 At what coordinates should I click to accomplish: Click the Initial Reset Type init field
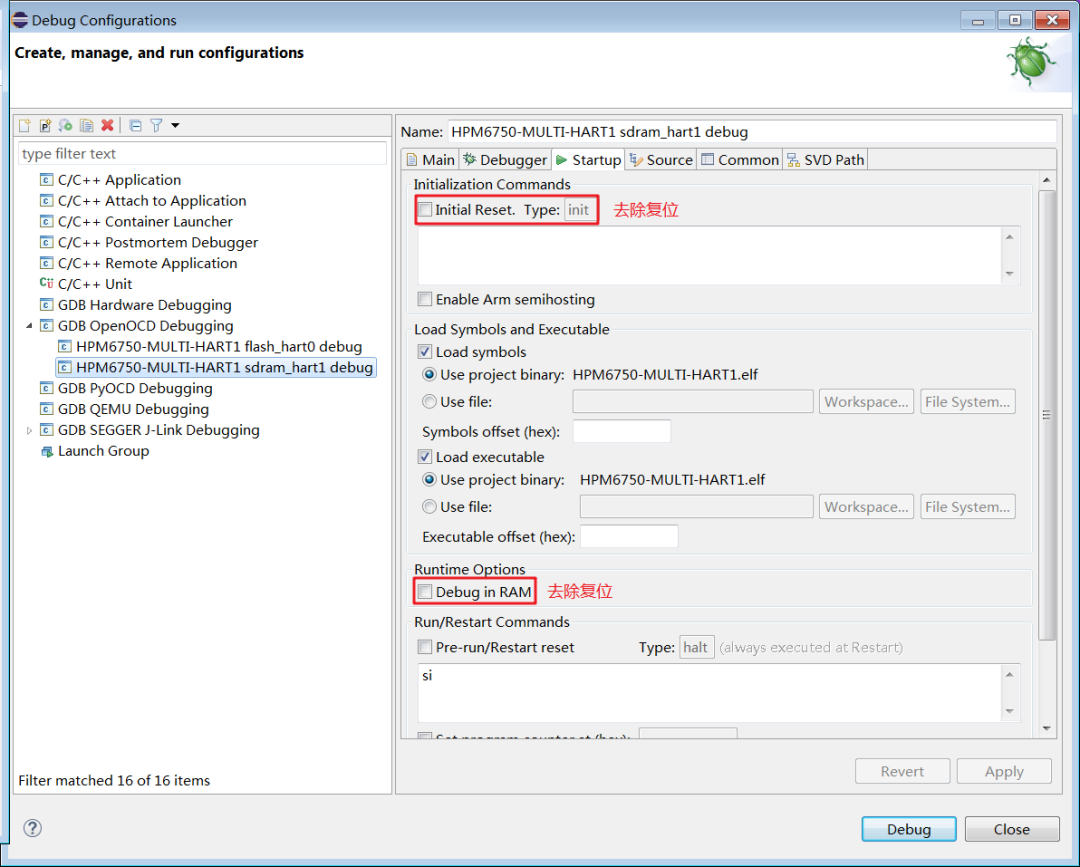click(x=579, y=209)
